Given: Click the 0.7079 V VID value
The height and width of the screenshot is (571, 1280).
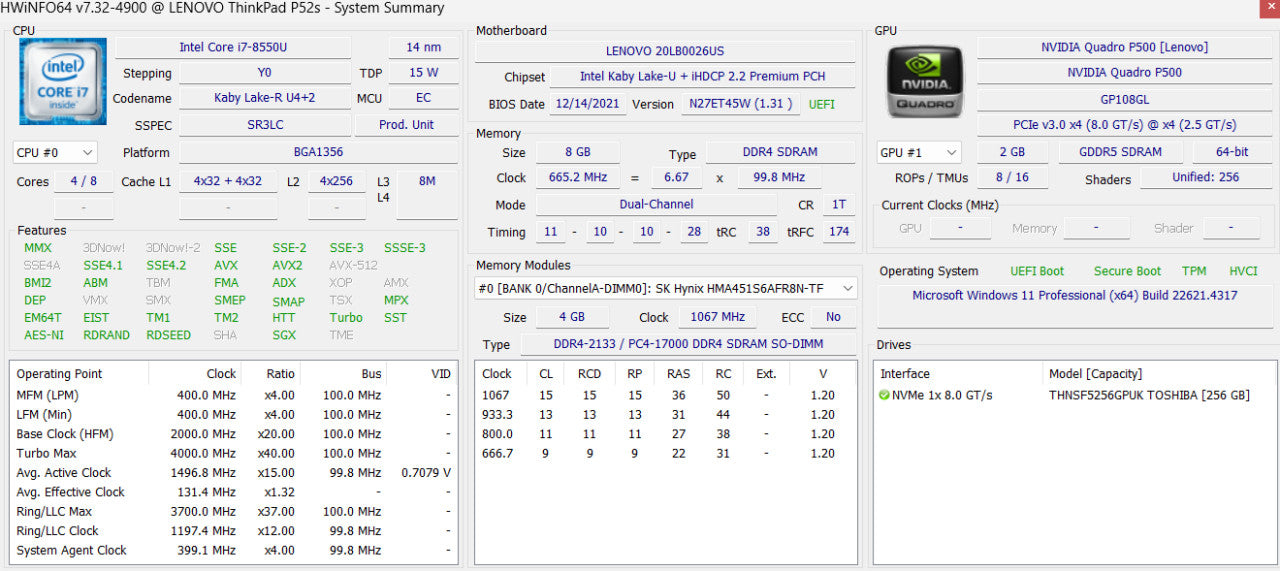Looking at the screenshot, I should click(426, 473).
